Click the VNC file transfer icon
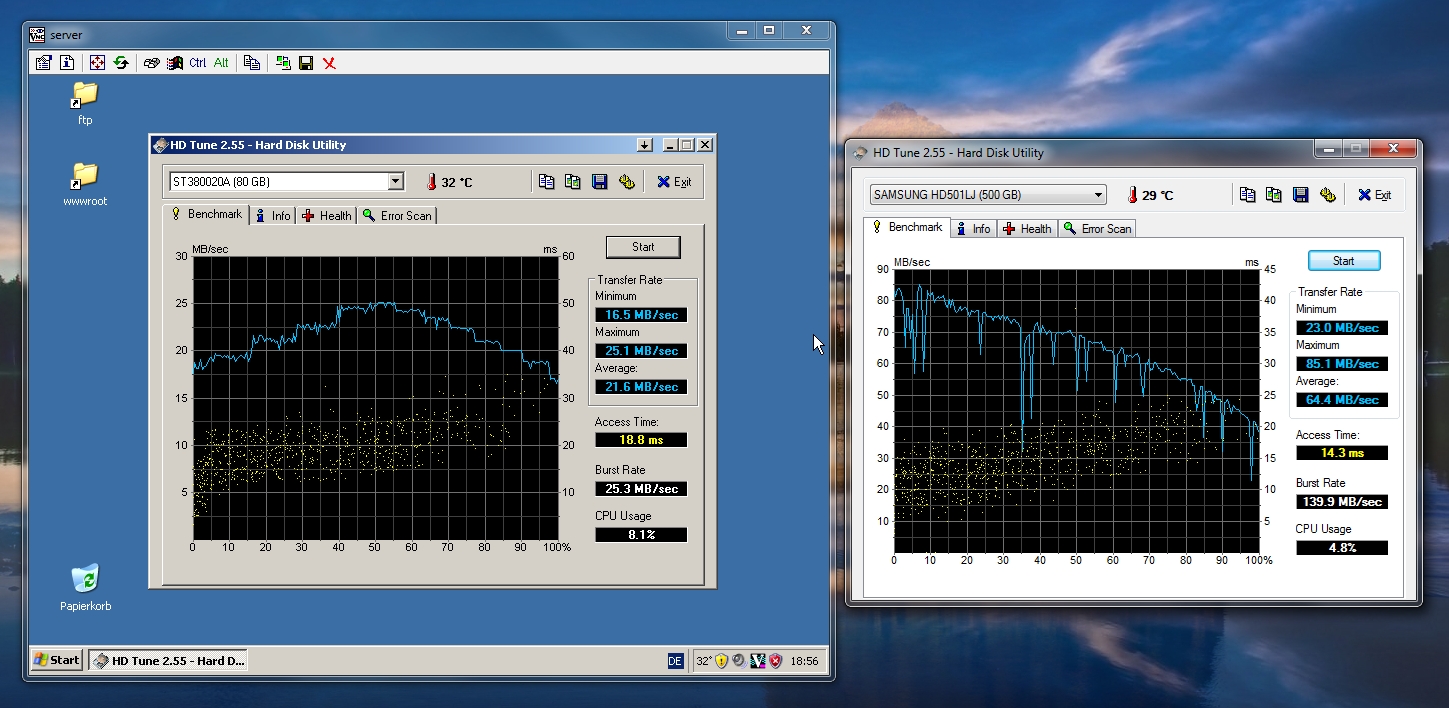This screenshot has width=1449, height=708. click(283, 63)
